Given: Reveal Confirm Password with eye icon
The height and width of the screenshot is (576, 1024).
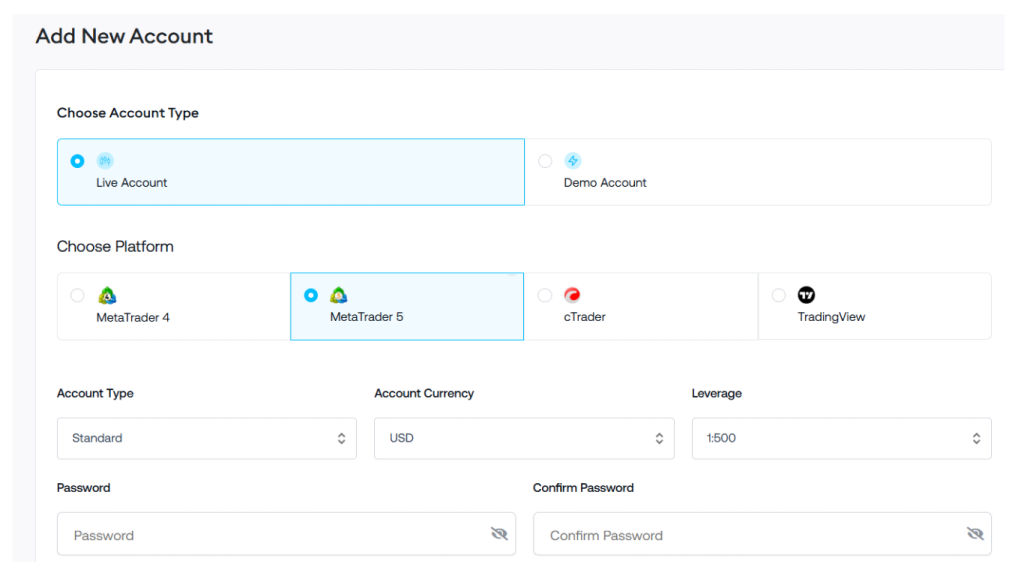Looking at the screenshot, I should tap(975, 534).
